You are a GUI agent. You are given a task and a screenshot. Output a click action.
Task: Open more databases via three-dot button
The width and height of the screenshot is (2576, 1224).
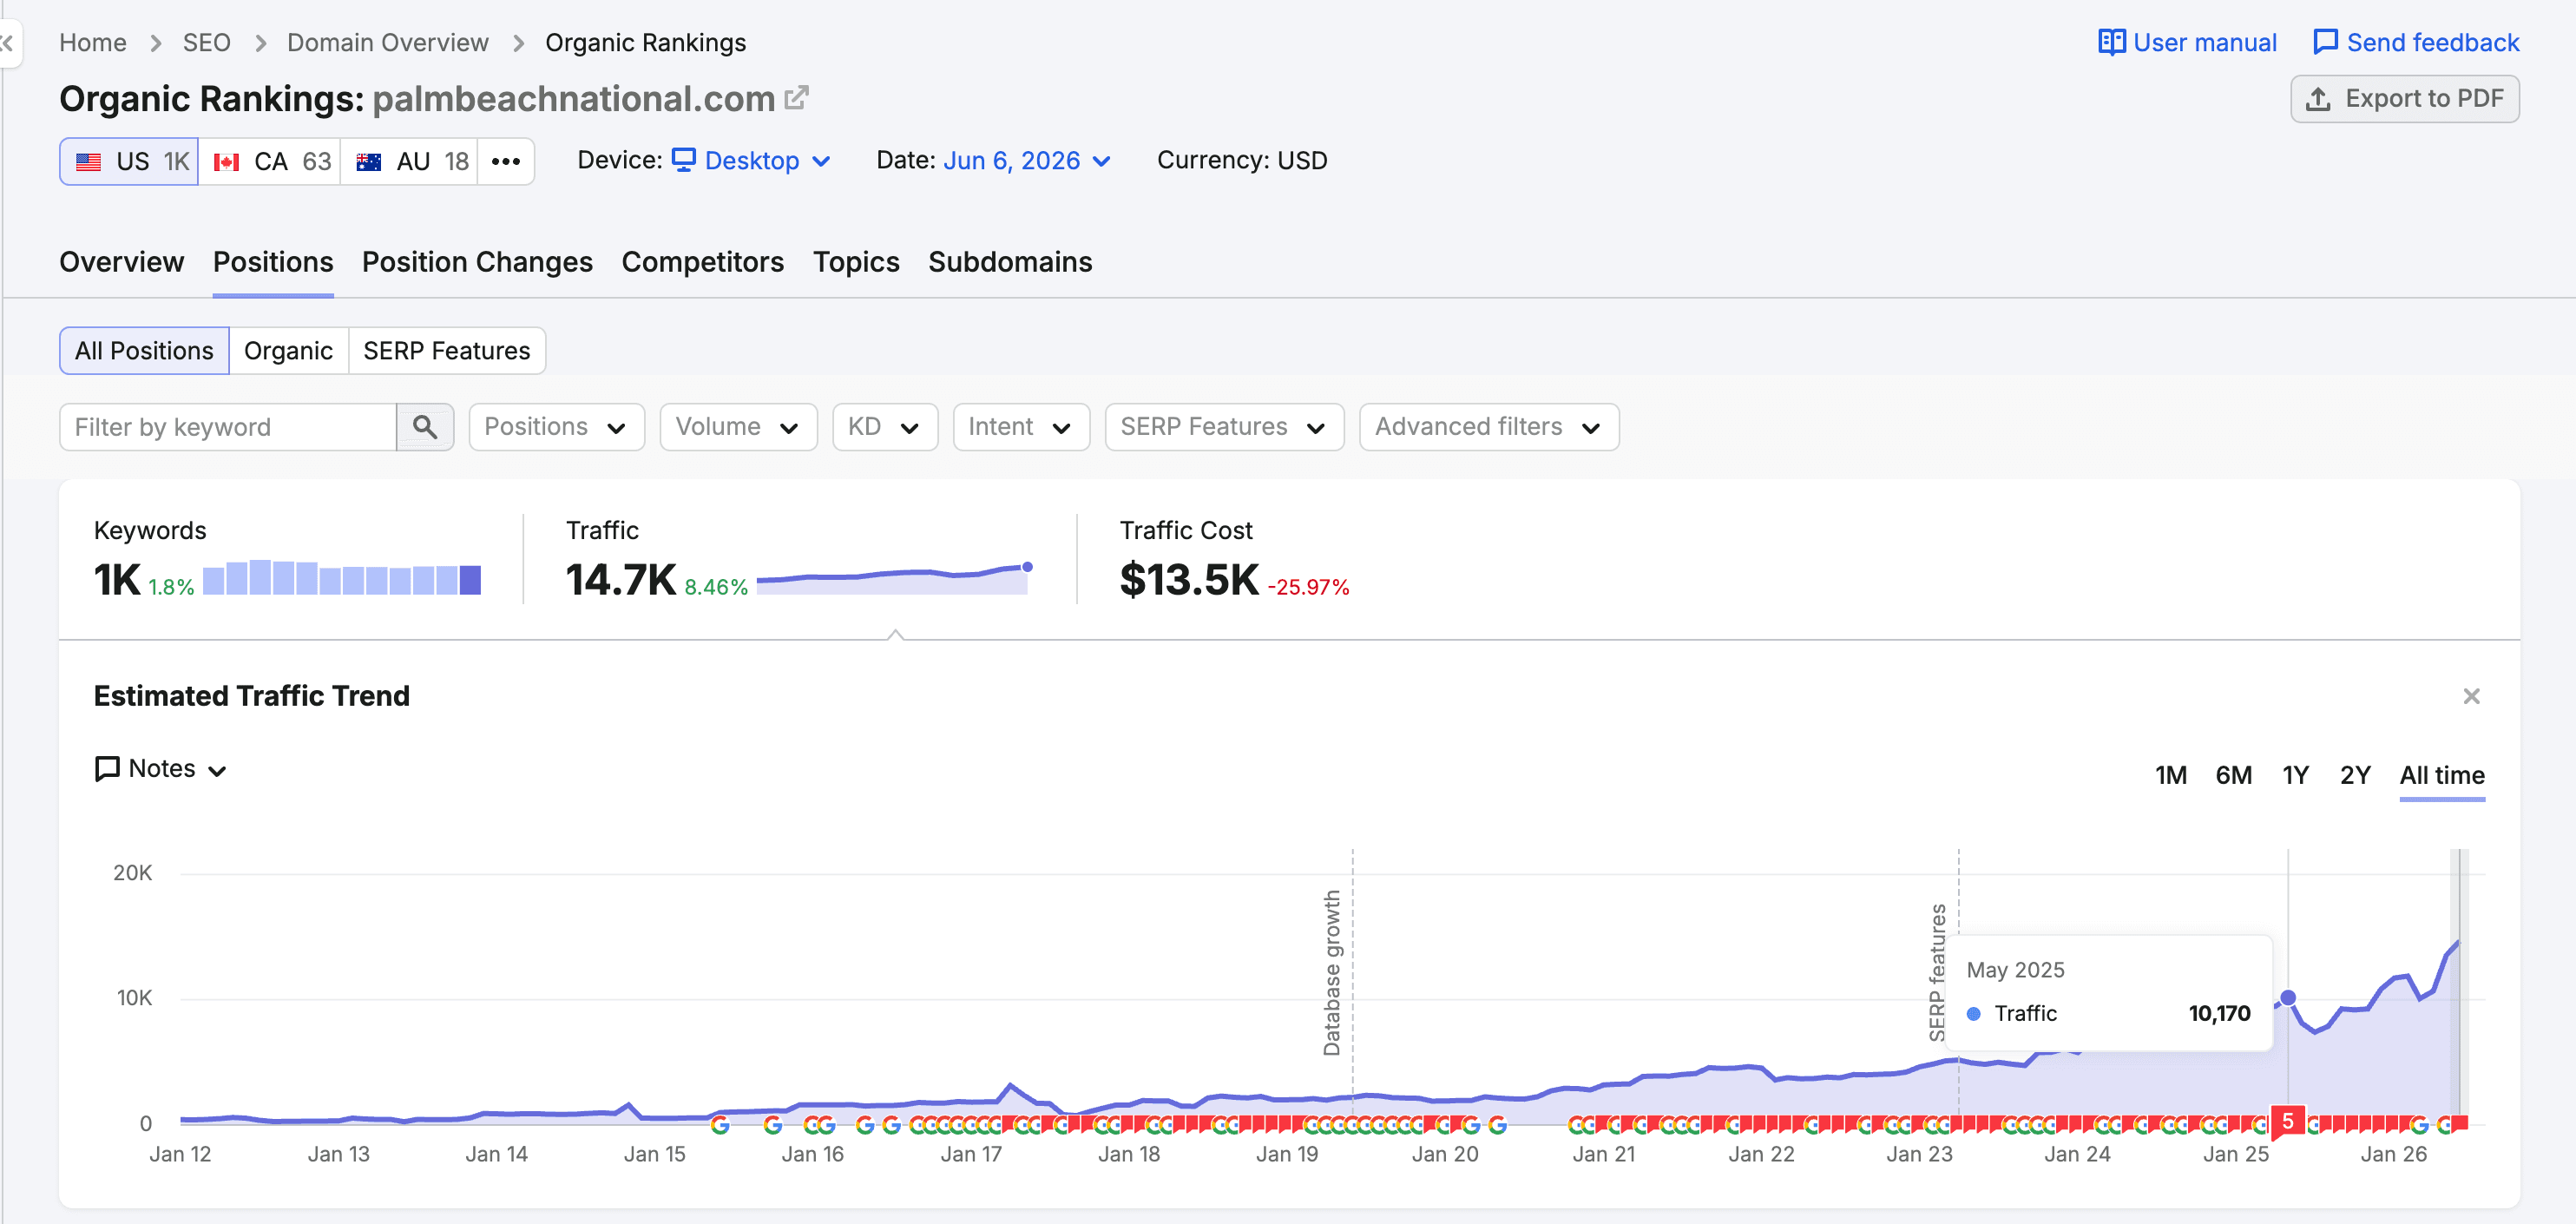(506, 161)
